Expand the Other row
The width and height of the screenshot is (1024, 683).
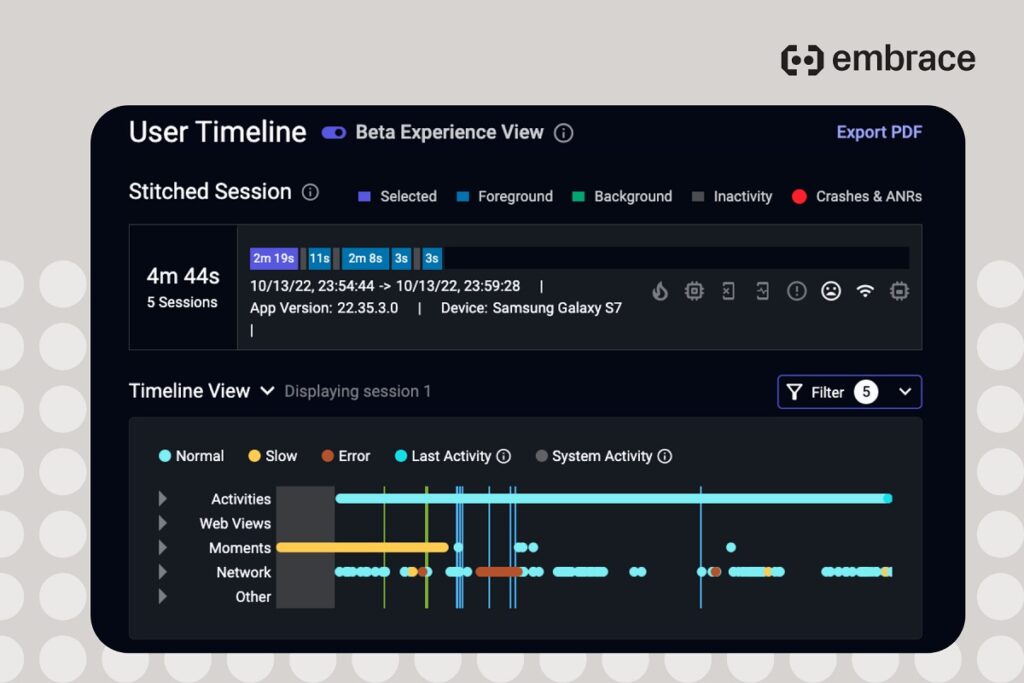(163, 596)
